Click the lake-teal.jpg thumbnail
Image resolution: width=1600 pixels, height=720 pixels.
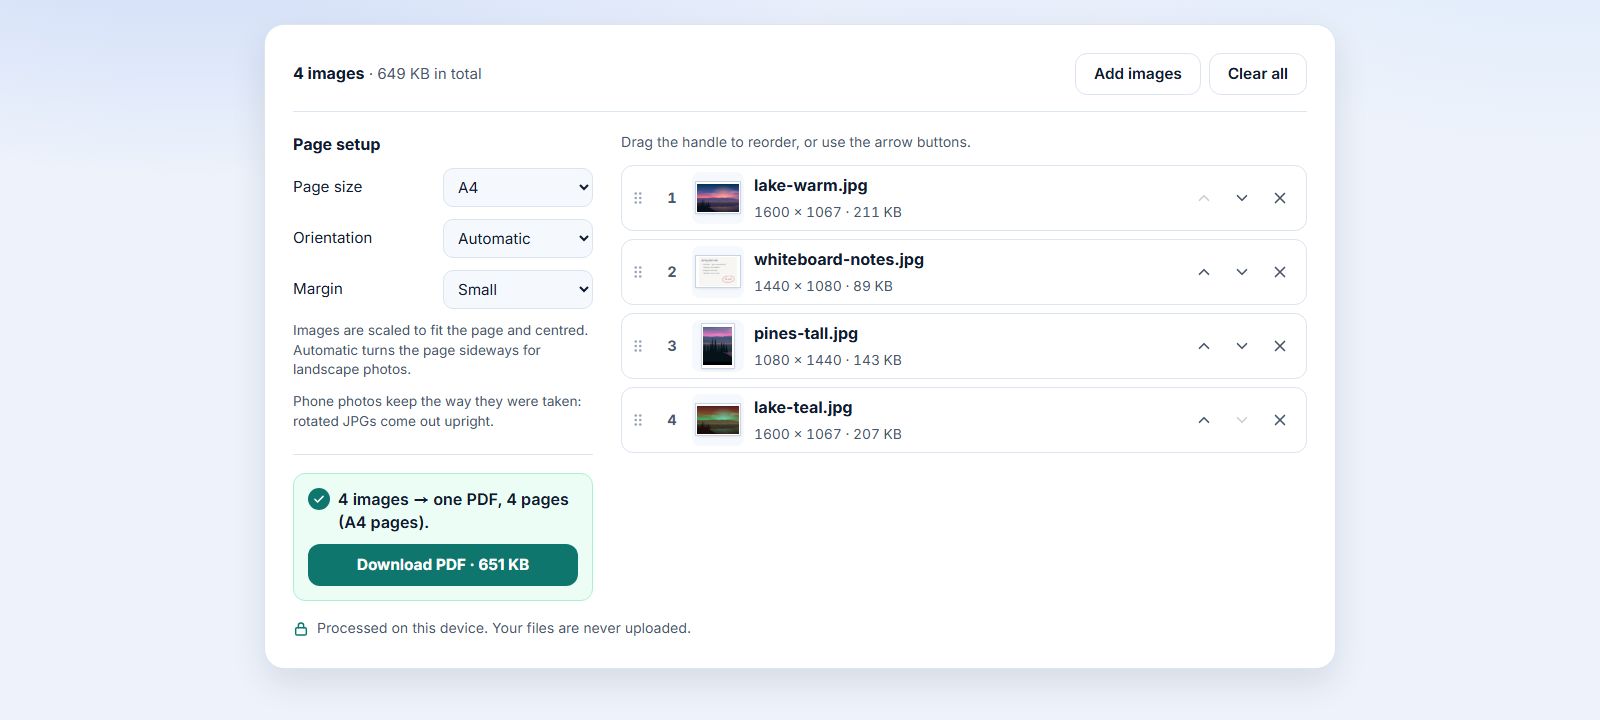tap(718, 420)
